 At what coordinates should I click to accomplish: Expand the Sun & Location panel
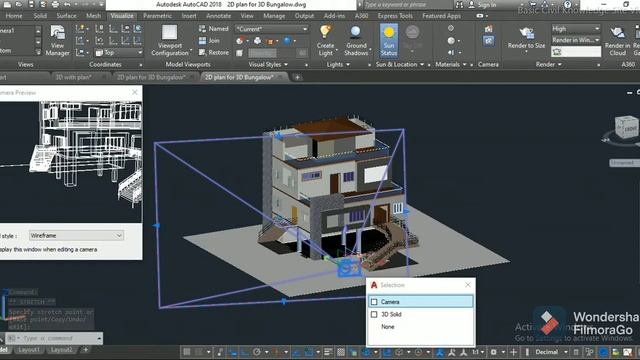400,64
